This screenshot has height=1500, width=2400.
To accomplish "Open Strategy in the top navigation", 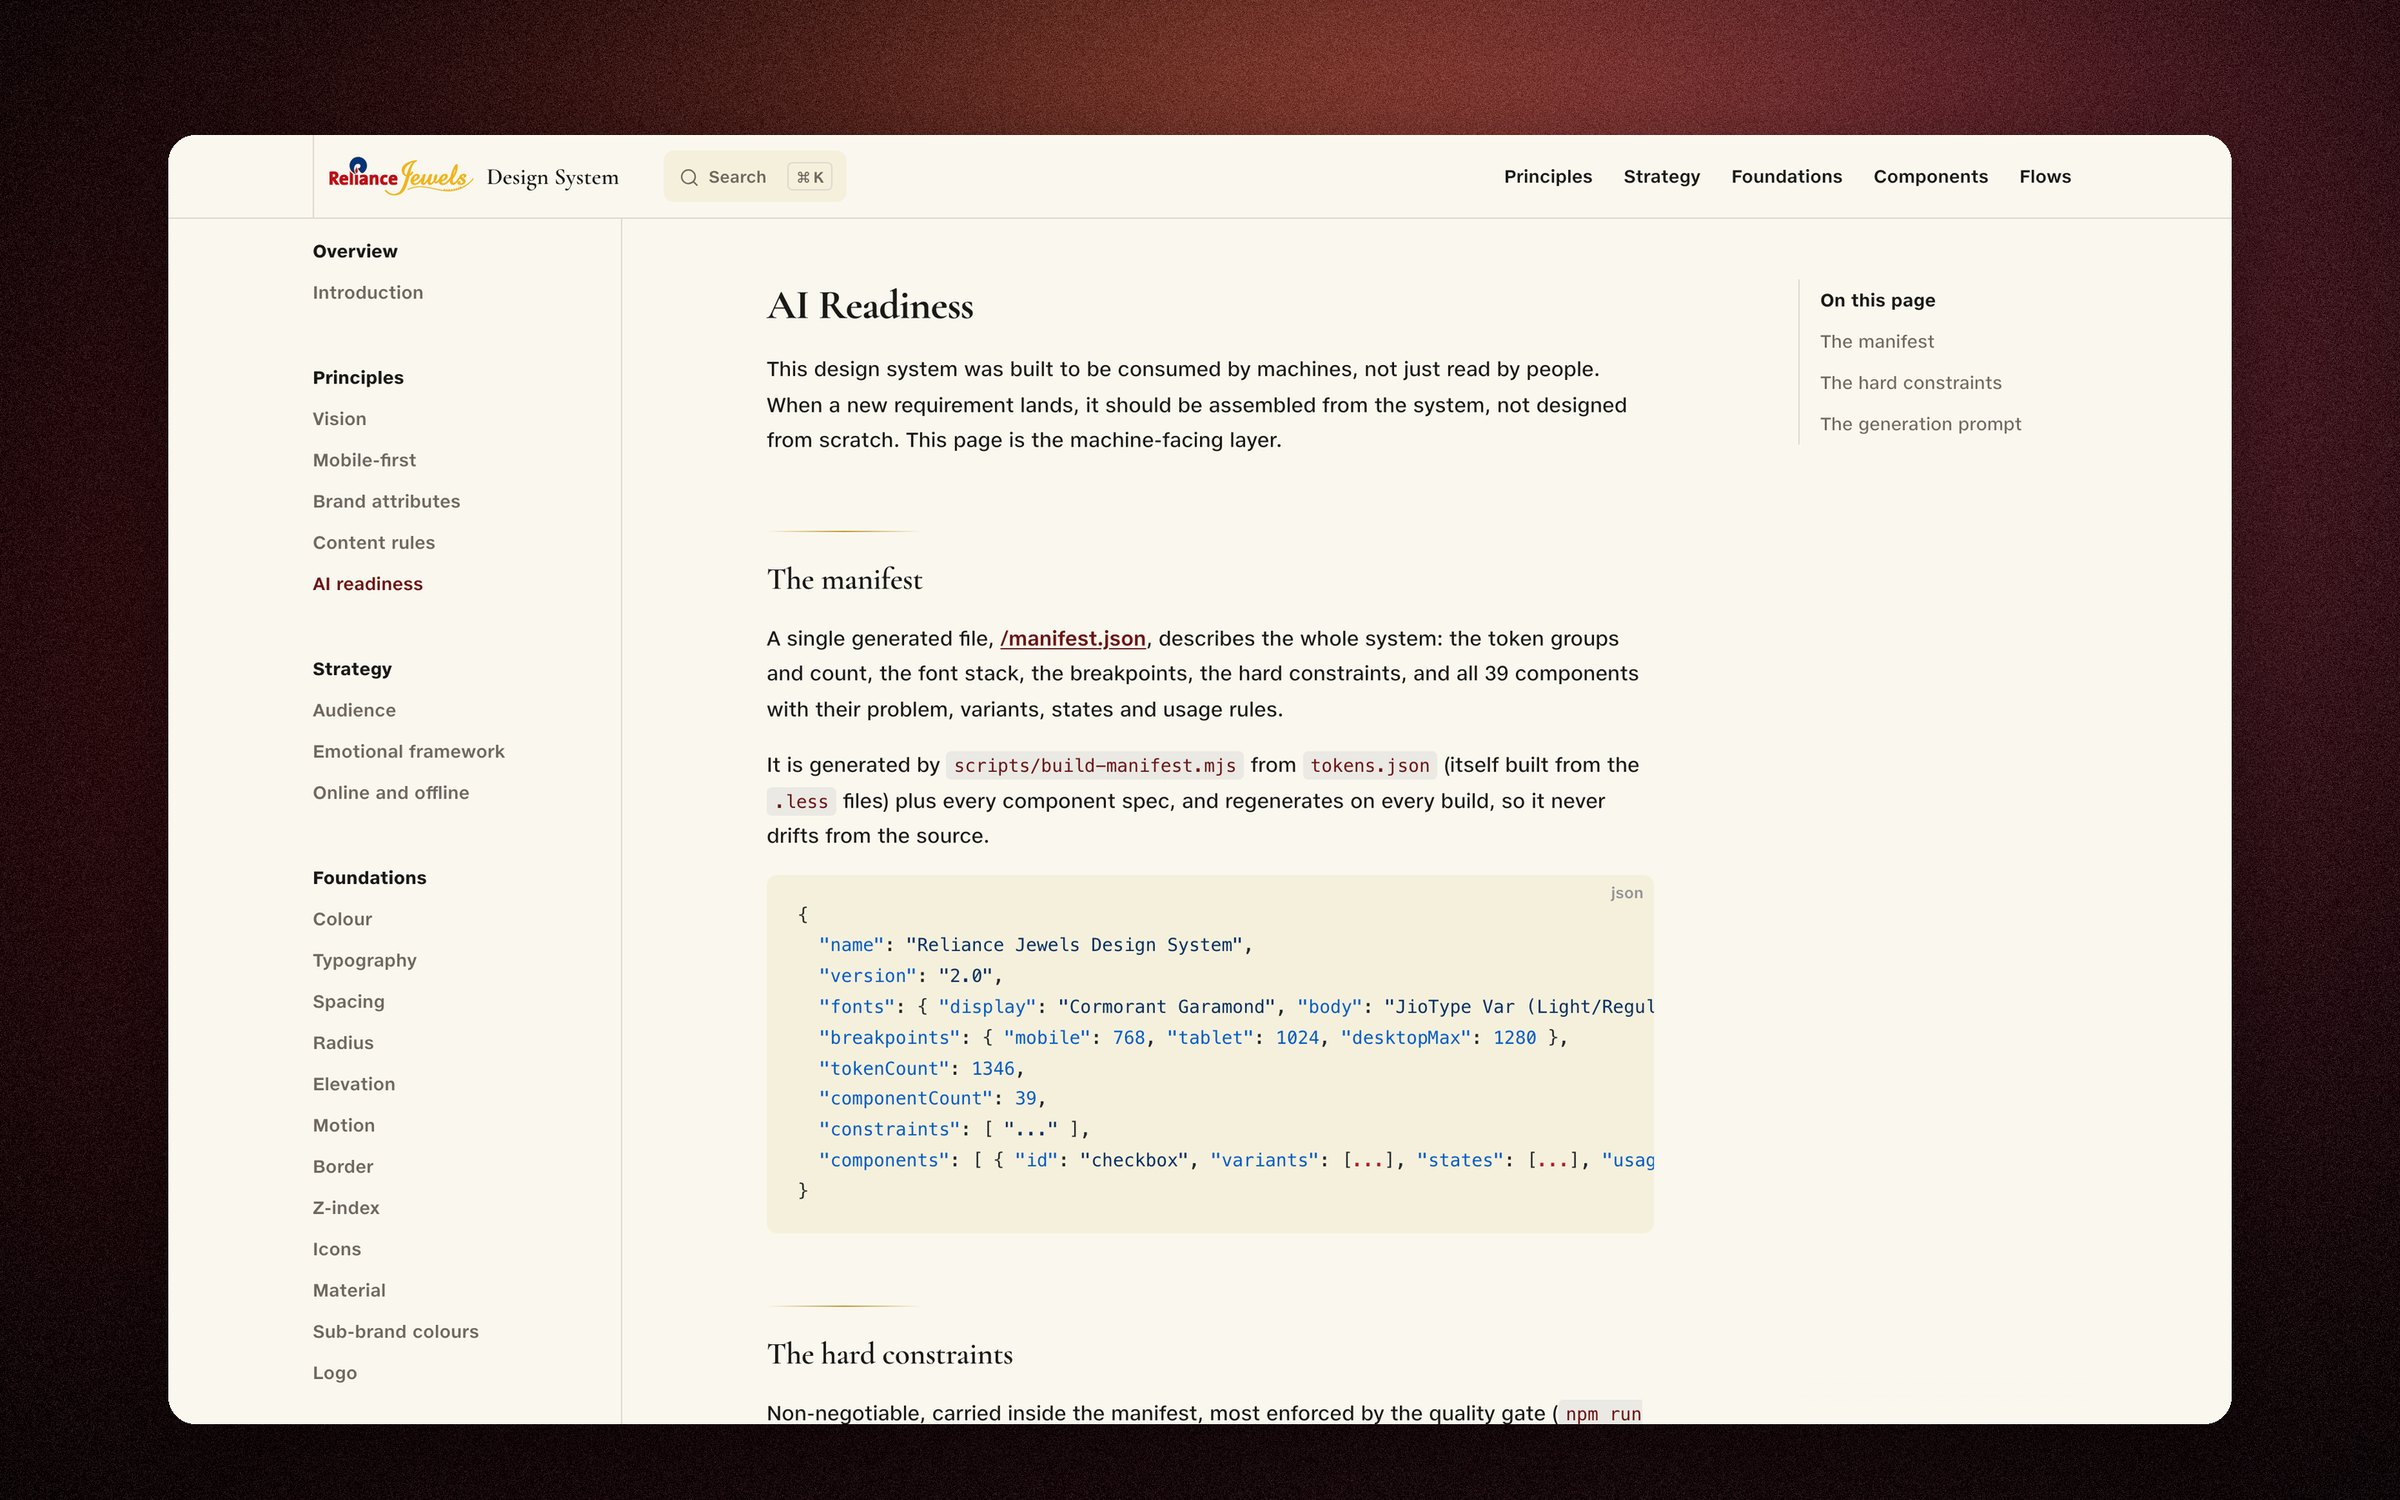I will 1661,176.
